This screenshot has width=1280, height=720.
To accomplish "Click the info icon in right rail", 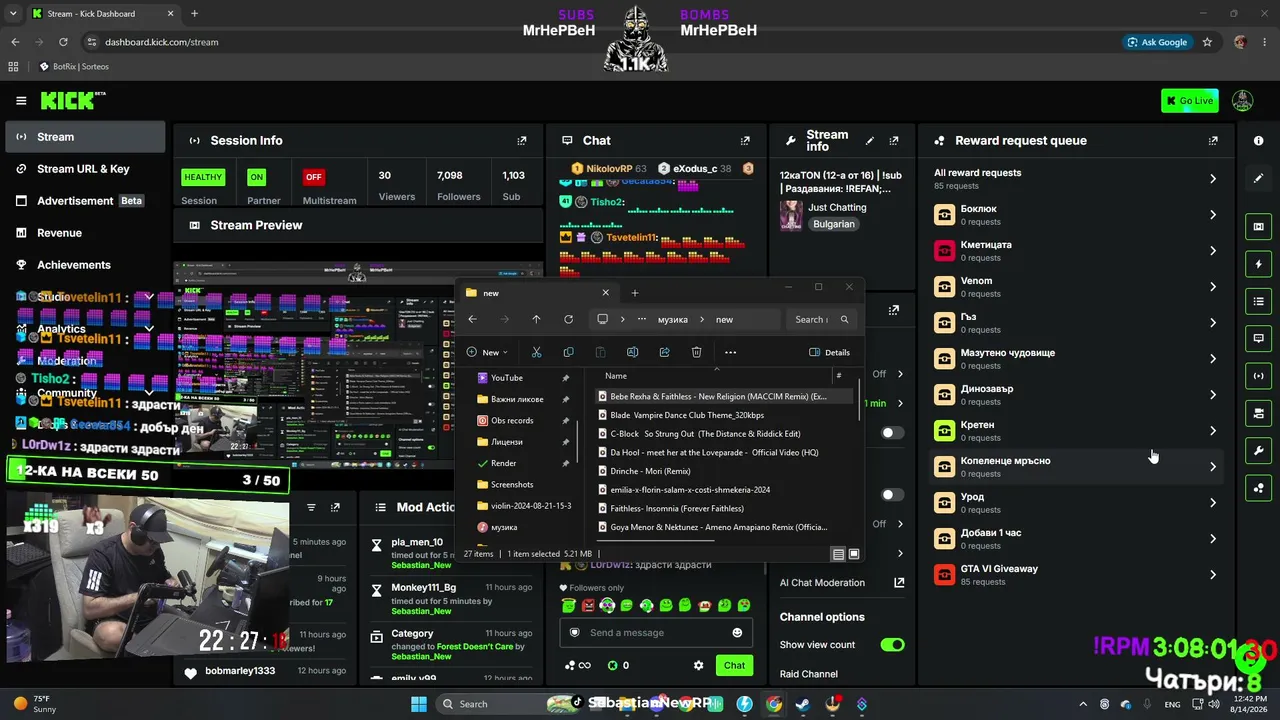I will 1258,141.
